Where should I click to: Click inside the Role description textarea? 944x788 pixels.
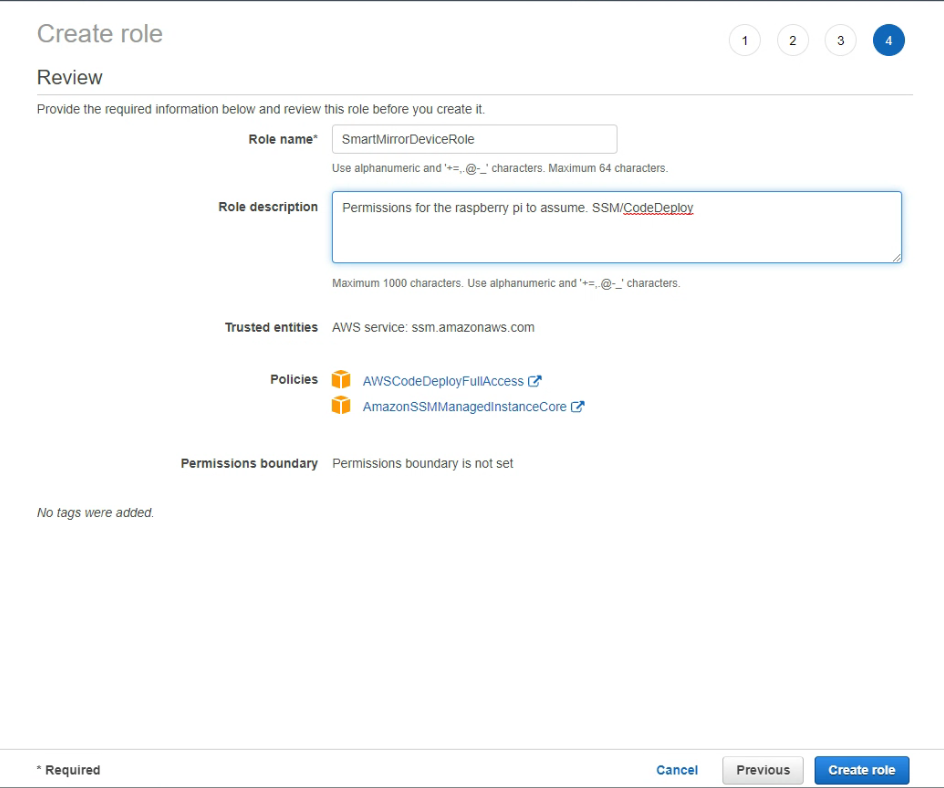616,227
